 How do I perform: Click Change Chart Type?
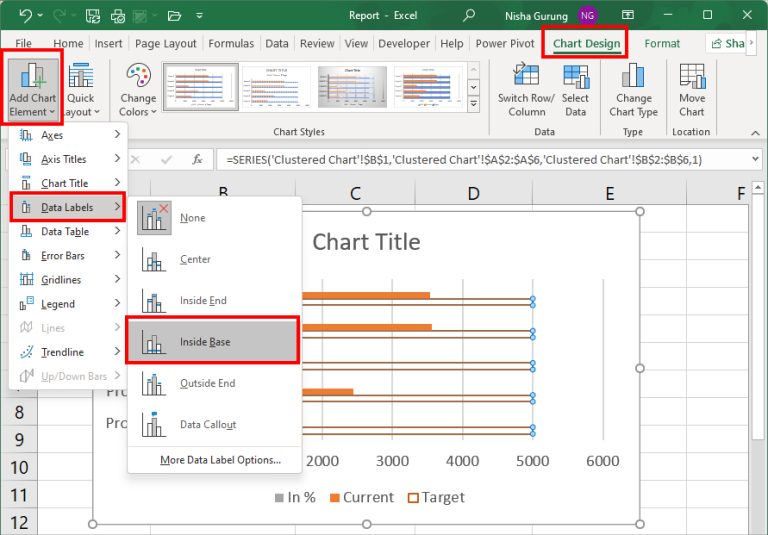click(x=633, y=90)
